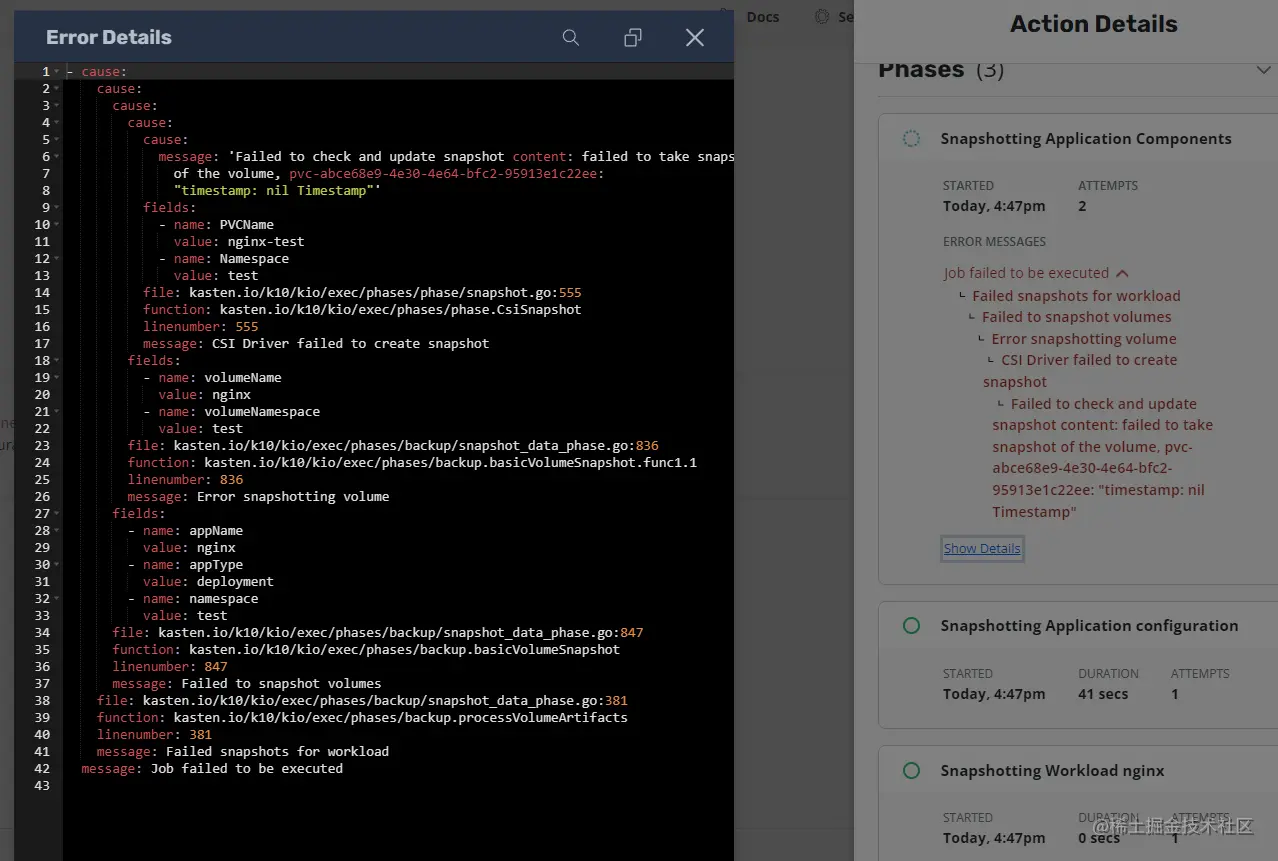This screenshot has width=1278, height=861.
Task: Click 'file: ...snapshot_data_phase.go:381' on line 38
Action: (362, 701)
